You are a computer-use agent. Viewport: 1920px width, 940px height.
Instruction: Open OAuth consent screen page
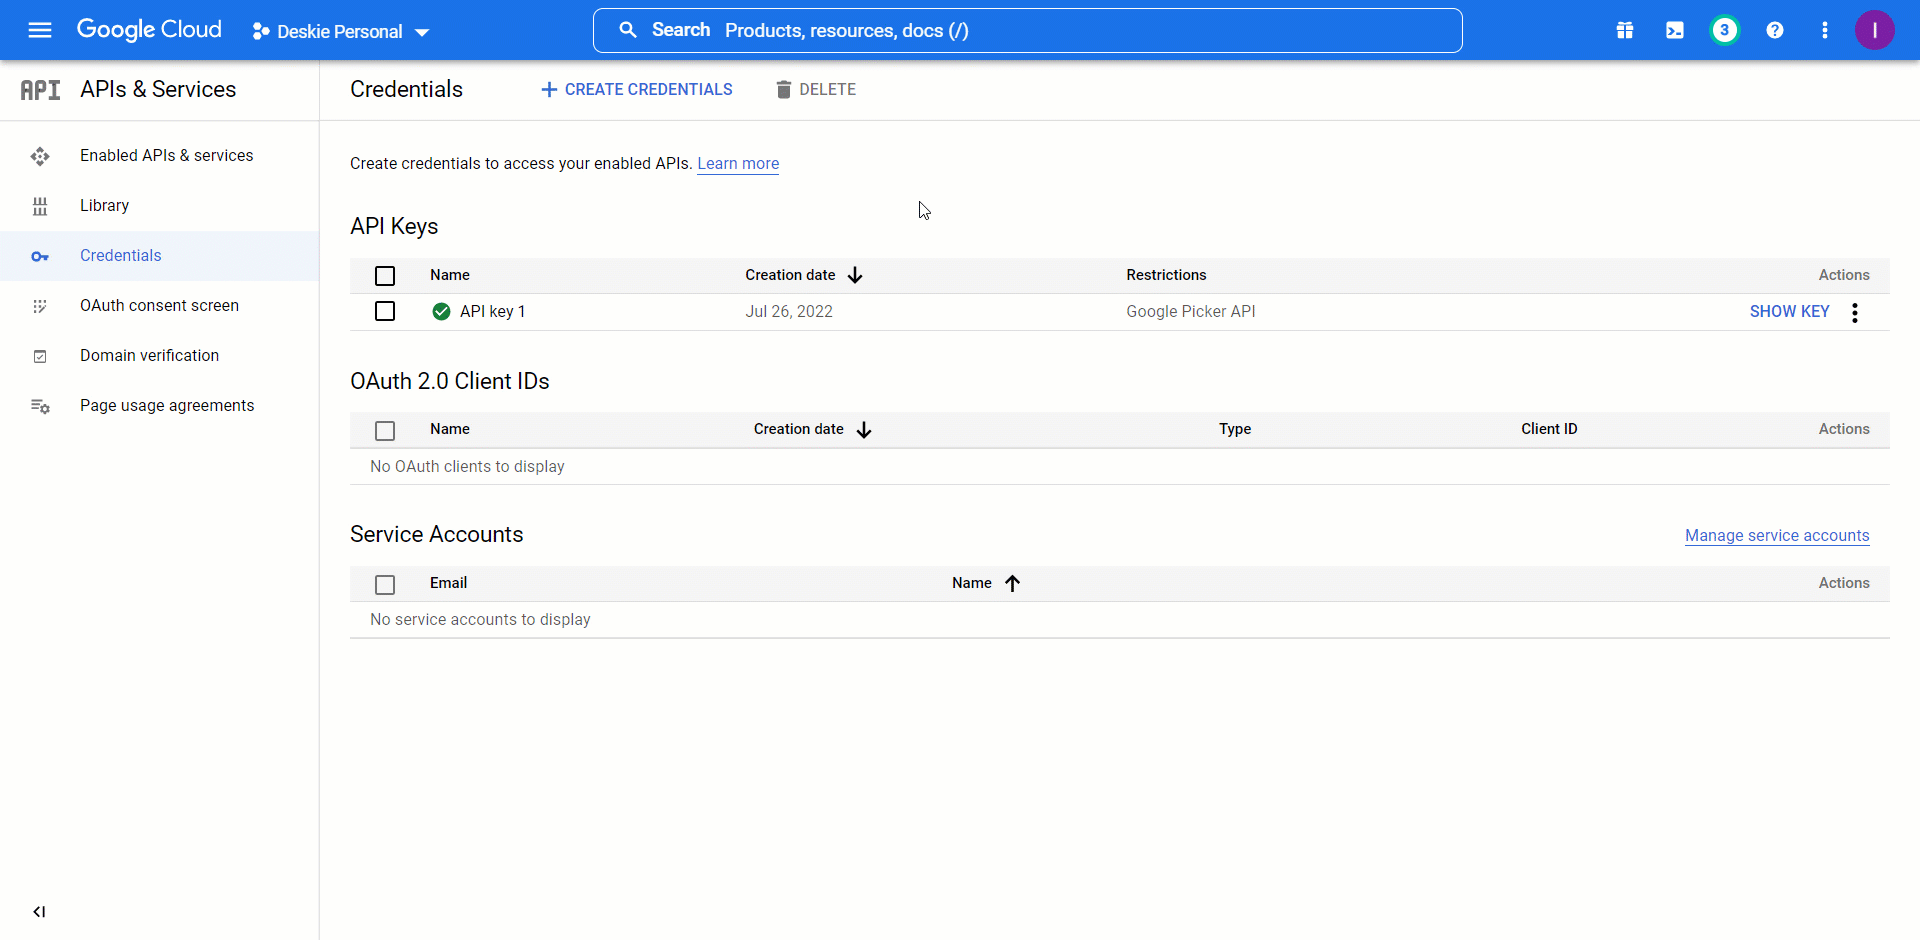click(160, 305)
